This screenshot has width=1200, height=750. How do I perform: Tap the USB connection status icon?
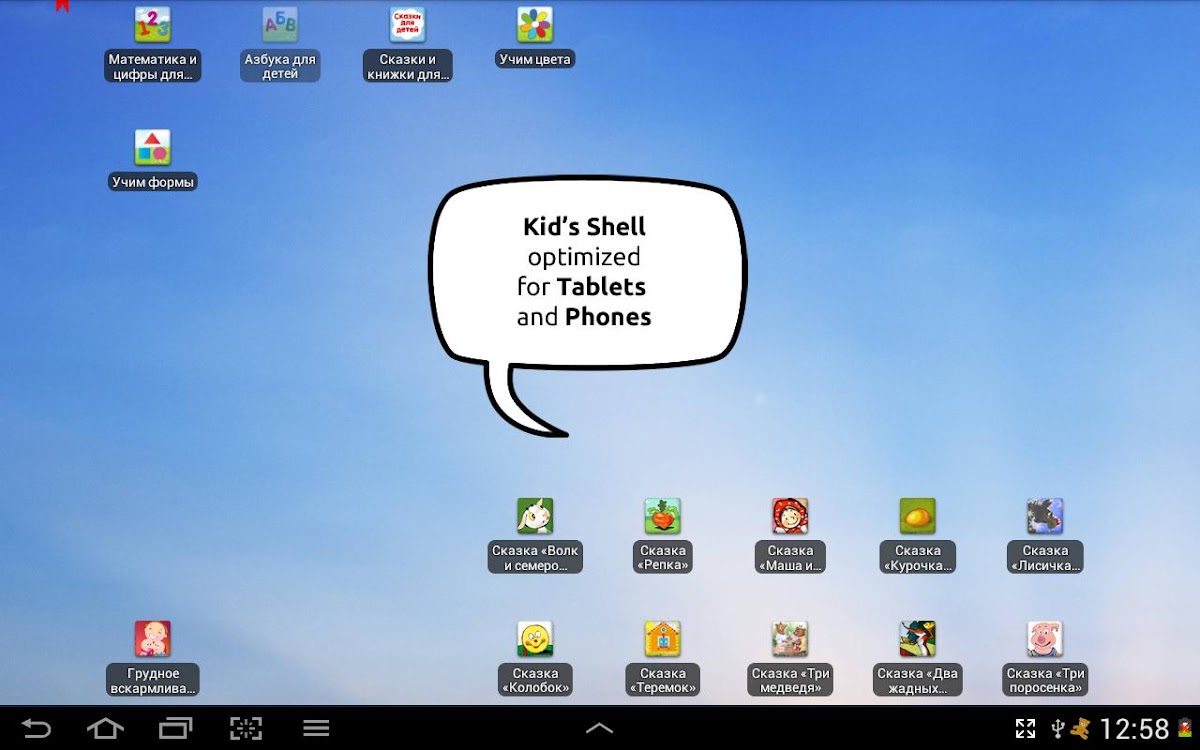coord(1057,728)
